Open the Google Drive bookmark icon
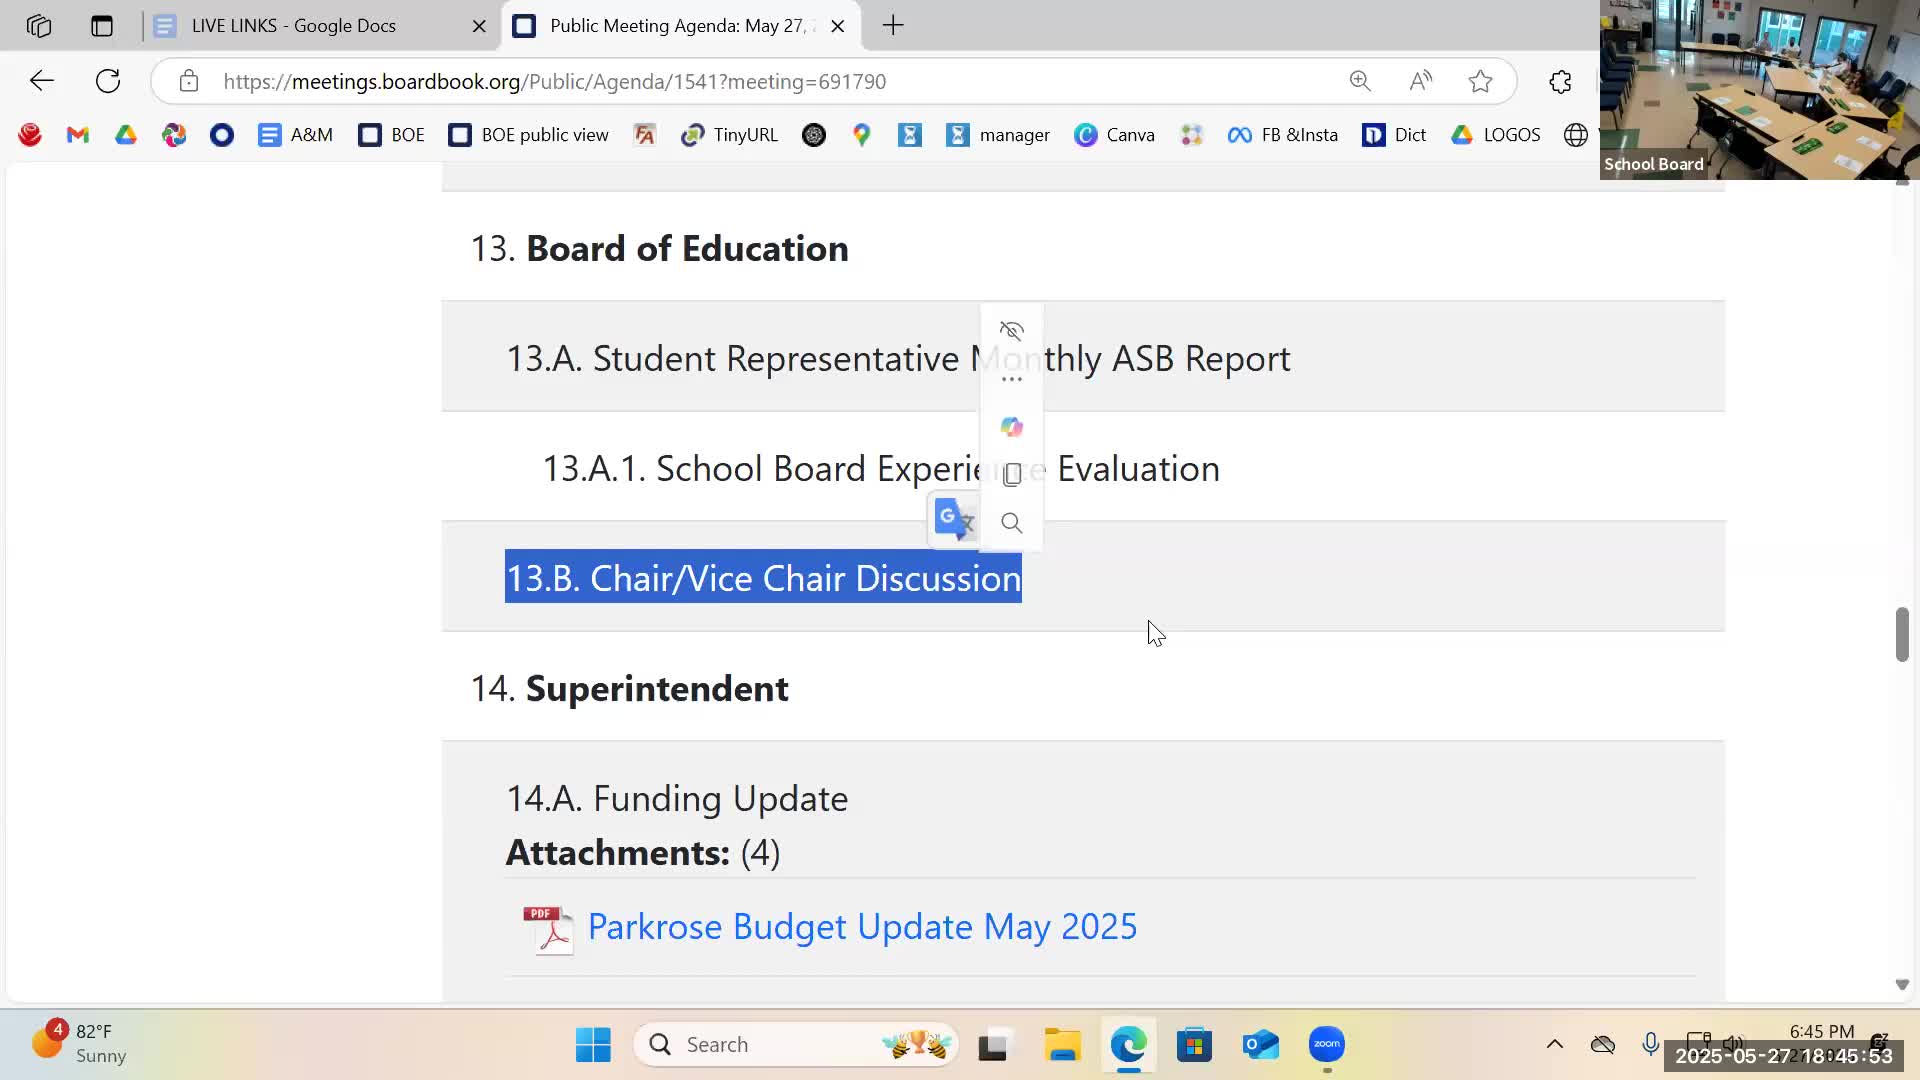 [x=126, y=135]
